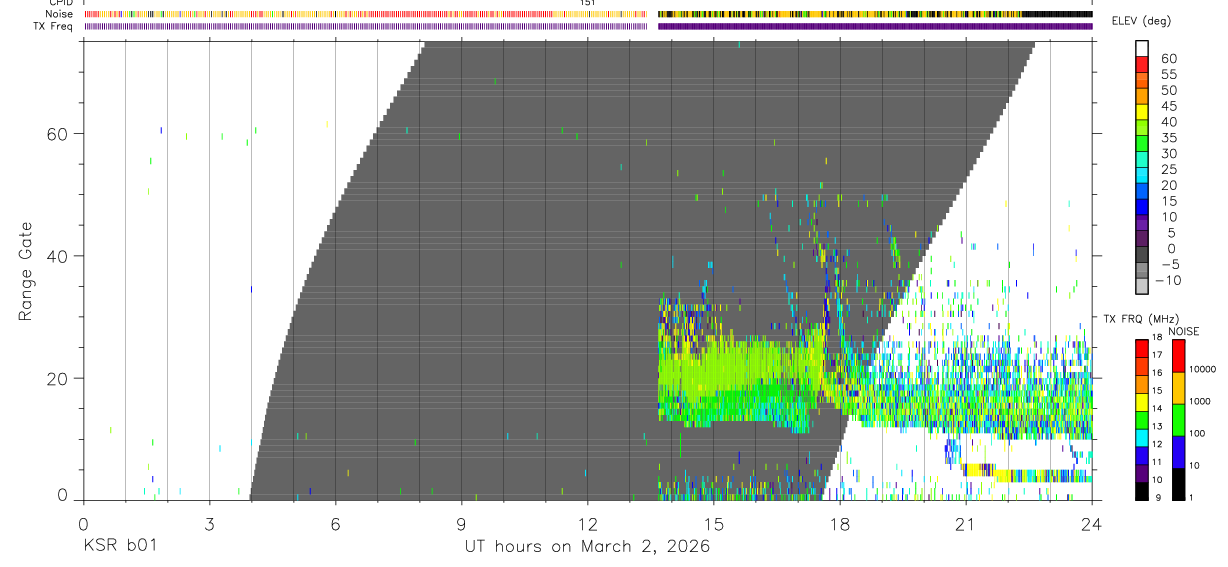
Task: Click the x-axis tick label 15
Action: click(713, 523)
